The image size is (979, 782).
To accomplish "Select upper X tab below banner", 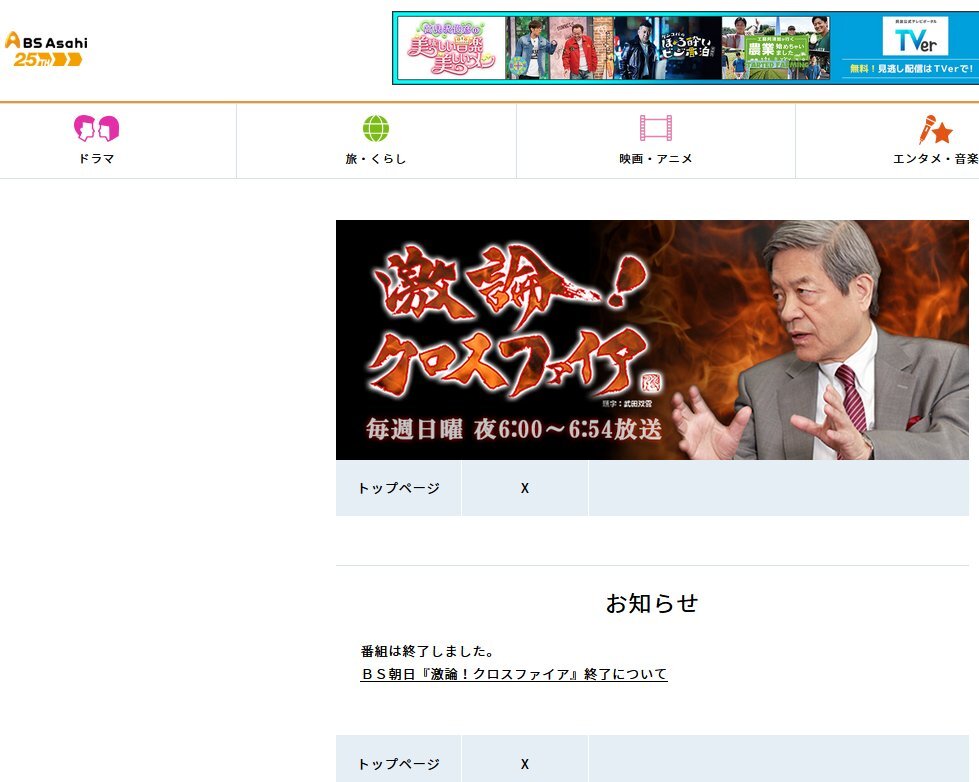I will [524, 488].
